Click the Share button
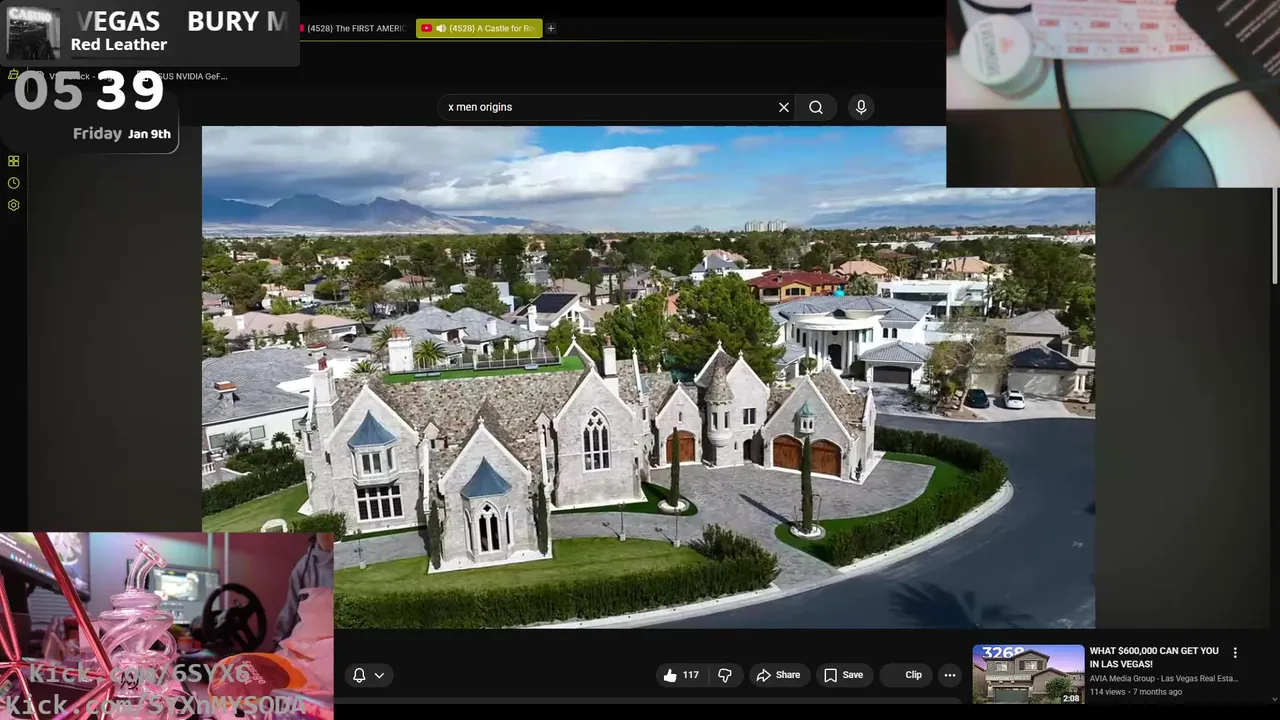Viewport: 1280px width, 720px height. (x=778, y=675)
